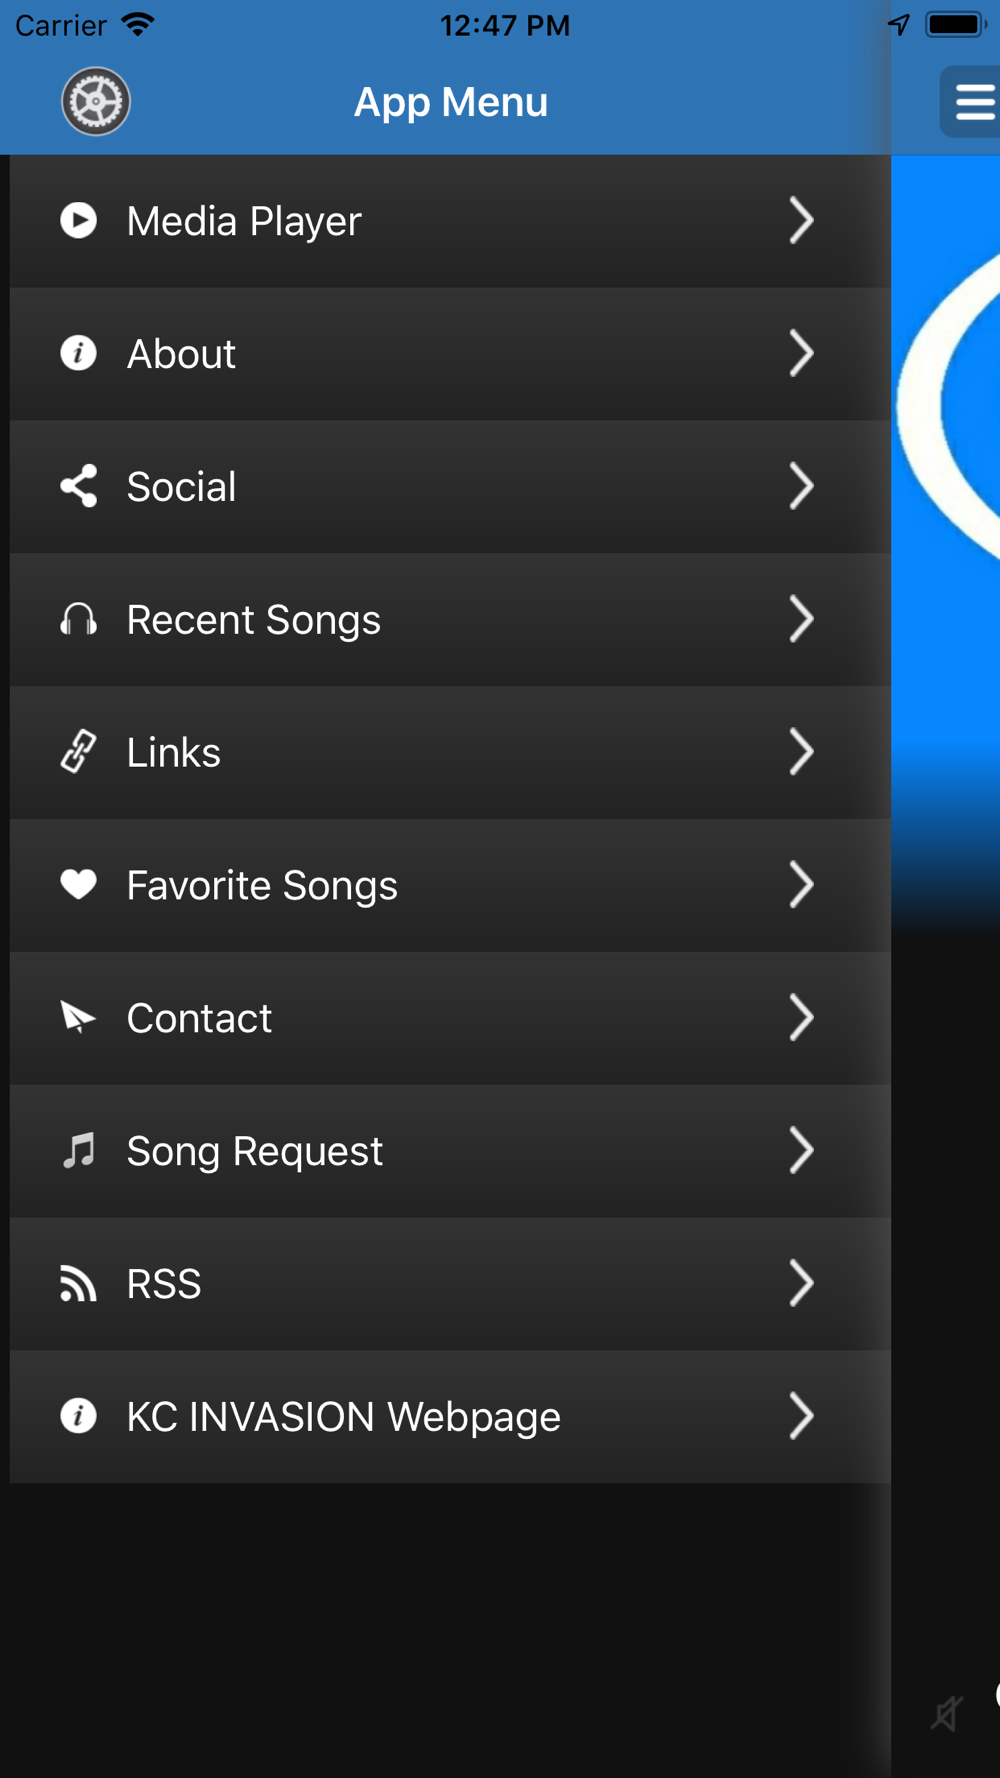Tap the RSS feed icon
1000x1778 pixels.
point(78,1283)
